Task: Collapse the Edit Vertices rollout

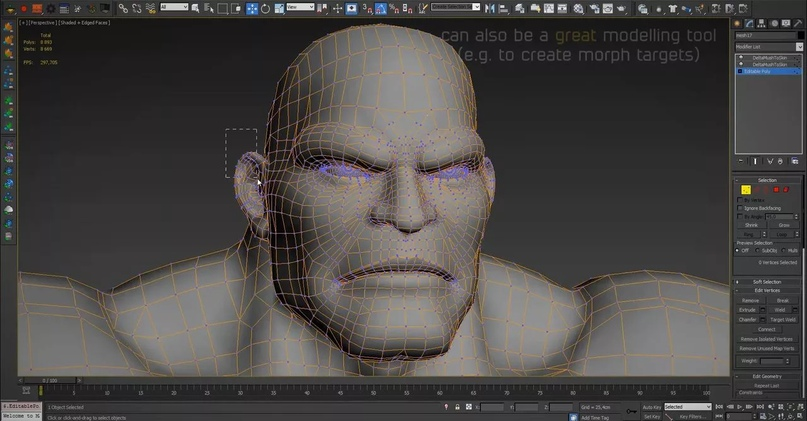Action: click(767, 290)
